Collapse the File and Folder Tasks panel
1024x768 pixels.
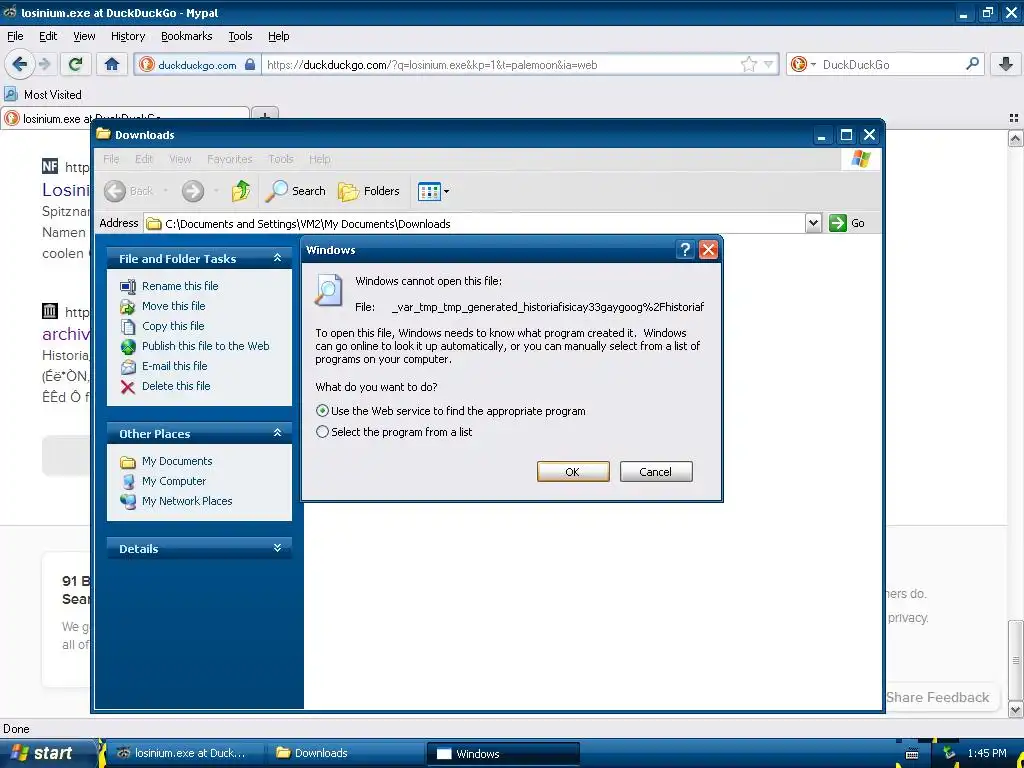[278, 258]
